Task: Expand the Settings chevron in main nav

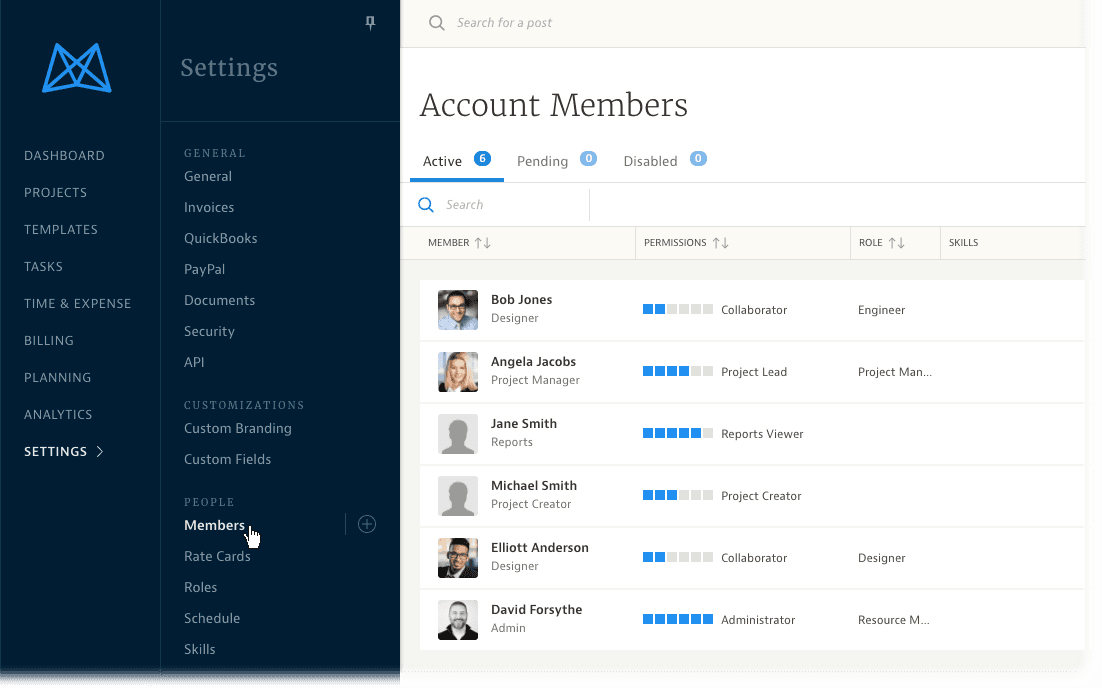Action: pos(100,452)
